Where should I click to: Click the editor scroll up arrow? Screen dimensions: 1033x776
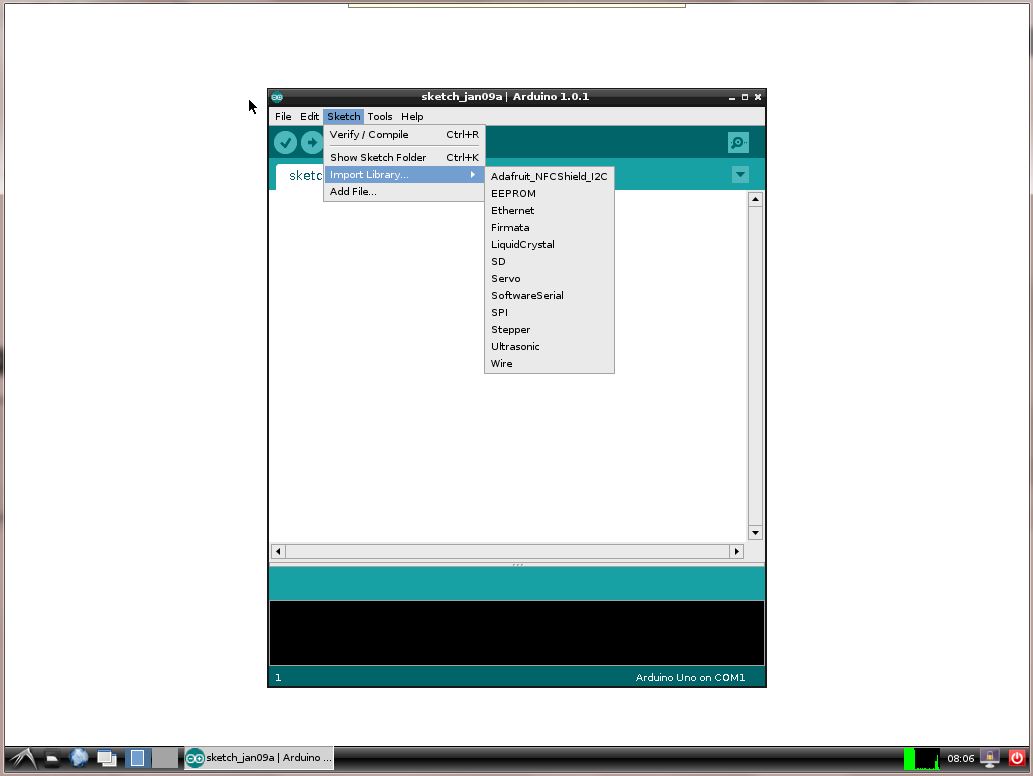[755, 199]
